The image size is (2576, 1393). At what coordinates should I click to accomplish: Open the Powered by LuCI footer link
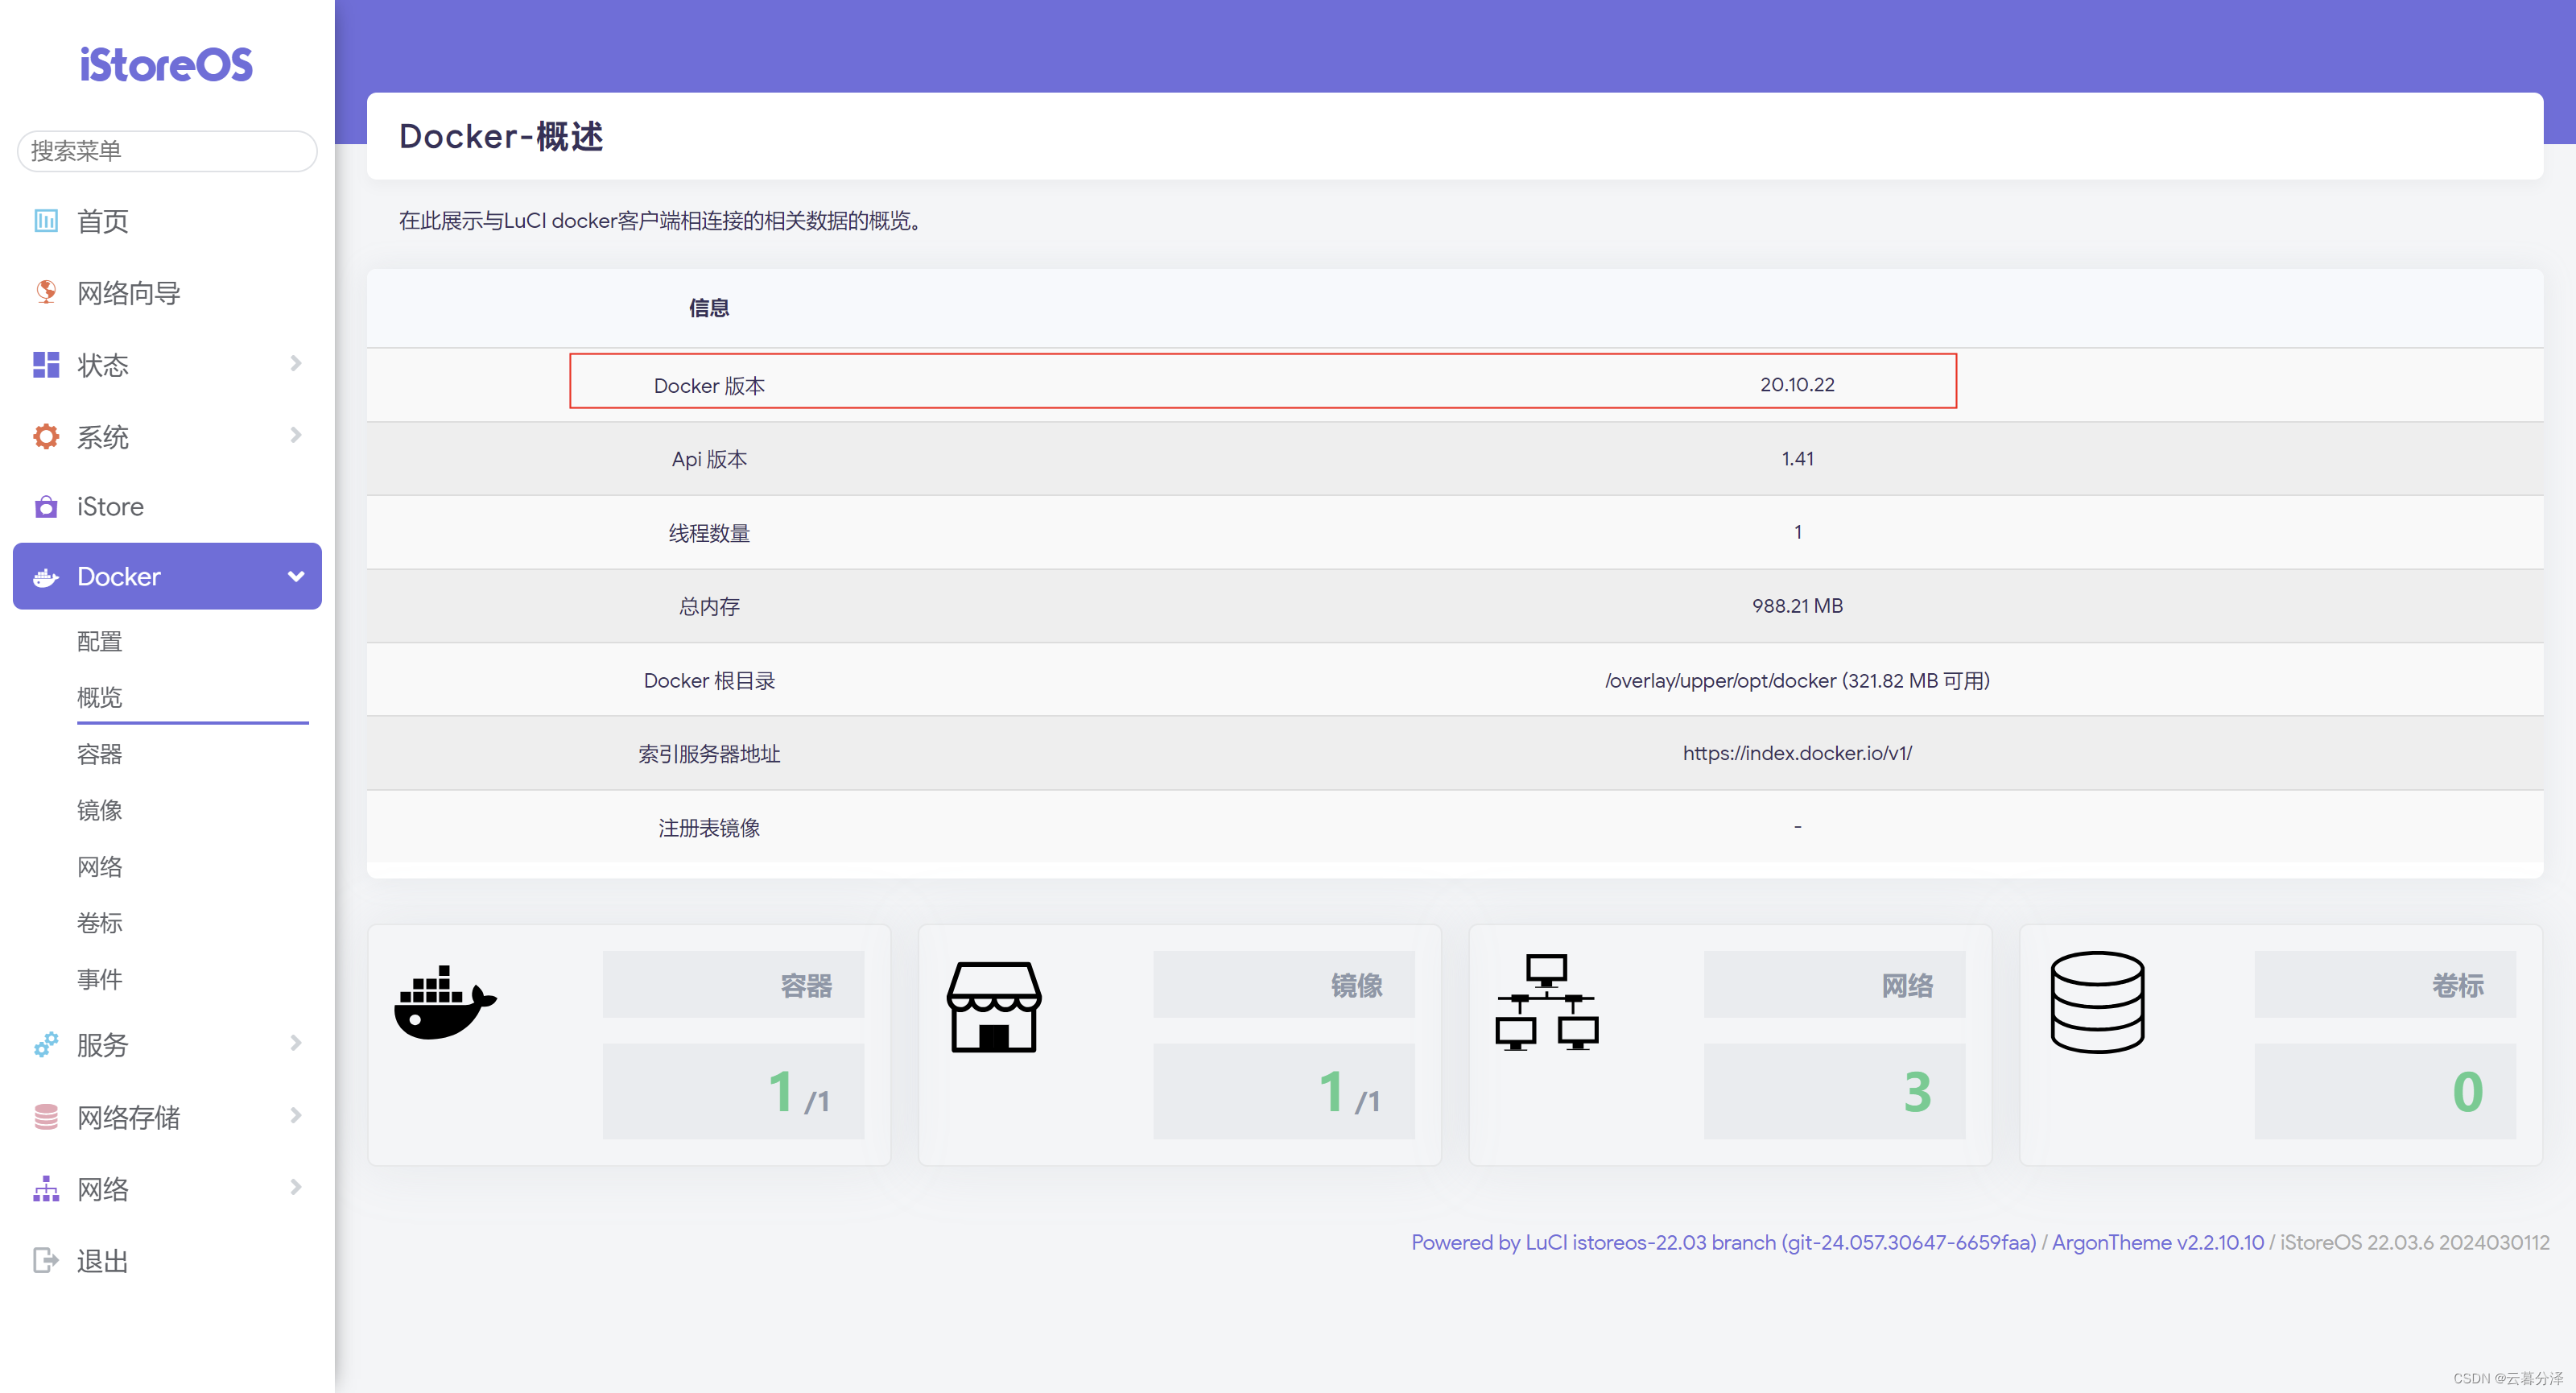(1723, 1242)
